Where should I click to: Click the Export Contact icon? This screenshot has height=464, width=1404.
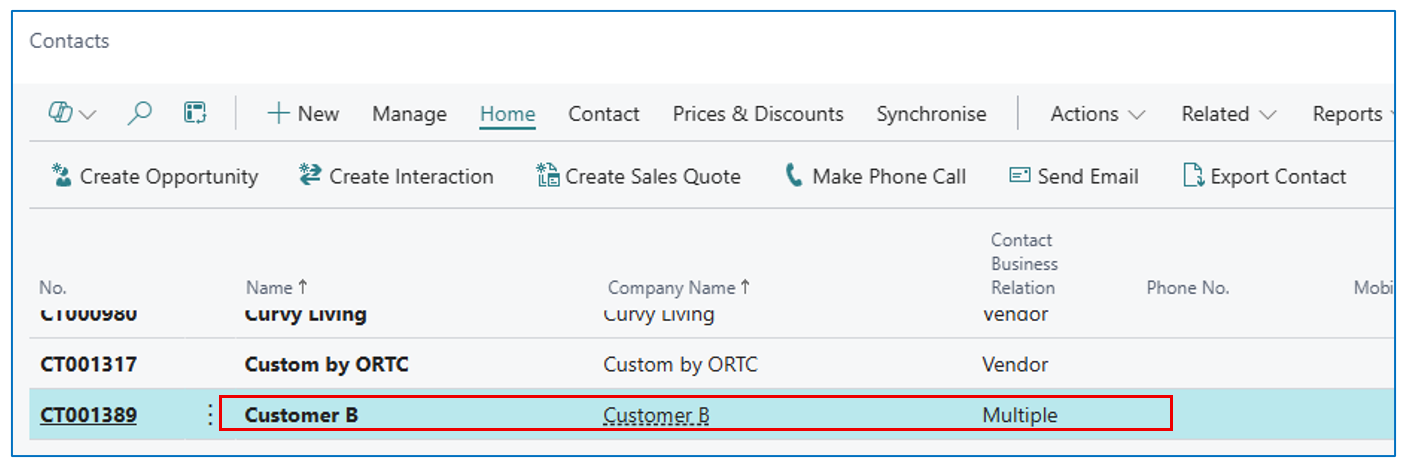click(x=1192, y=177)
